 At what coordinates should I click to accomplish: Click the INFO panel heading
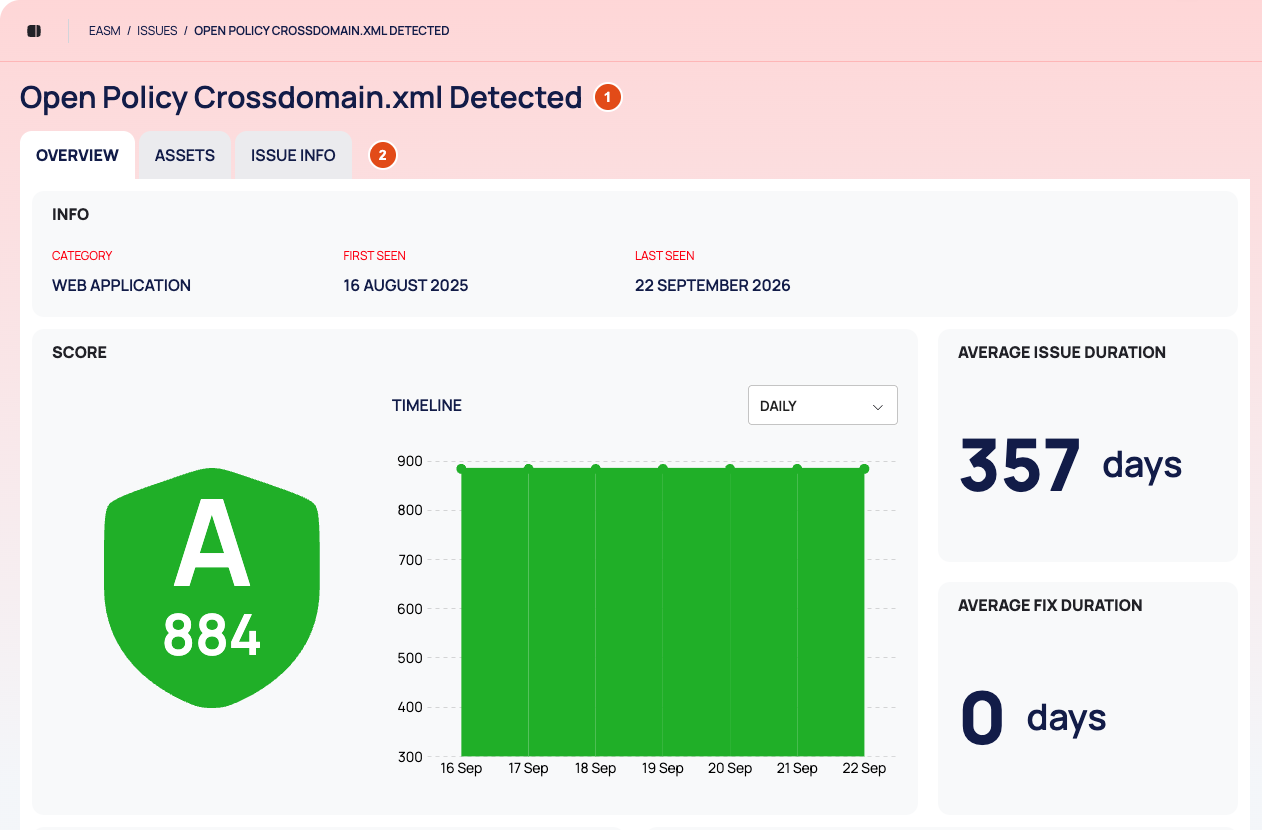coord(70,214)
